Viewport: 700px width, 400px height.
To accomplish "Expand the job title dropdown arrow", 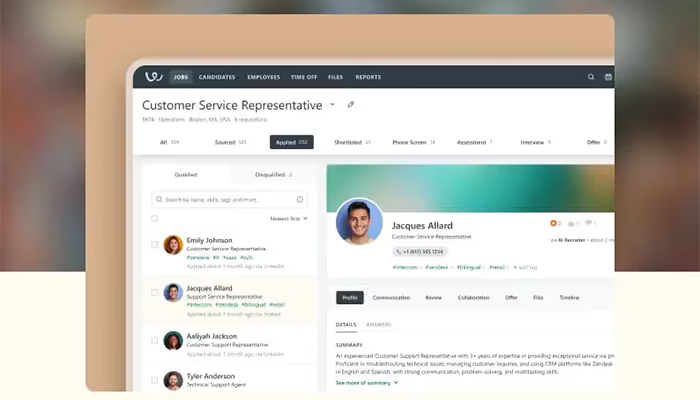I will point(332,104).
